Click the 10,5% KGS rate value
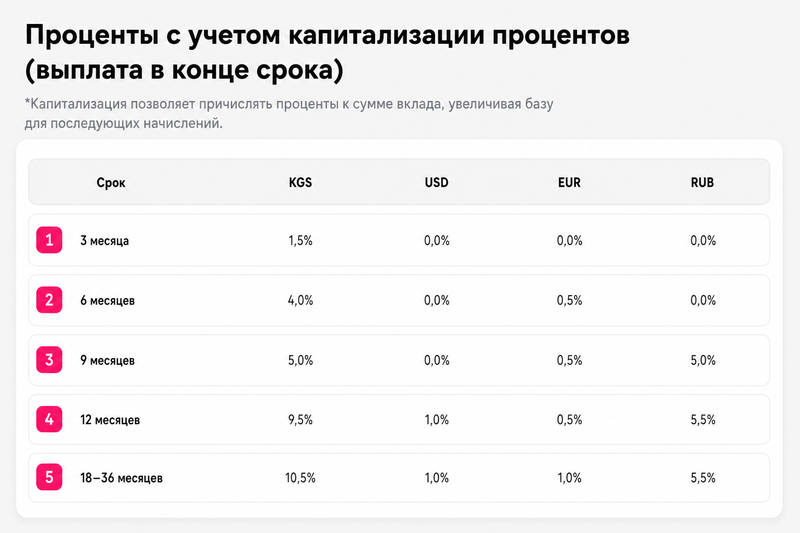This screenshot has width=800, height=533. click(x=300, y=478)
